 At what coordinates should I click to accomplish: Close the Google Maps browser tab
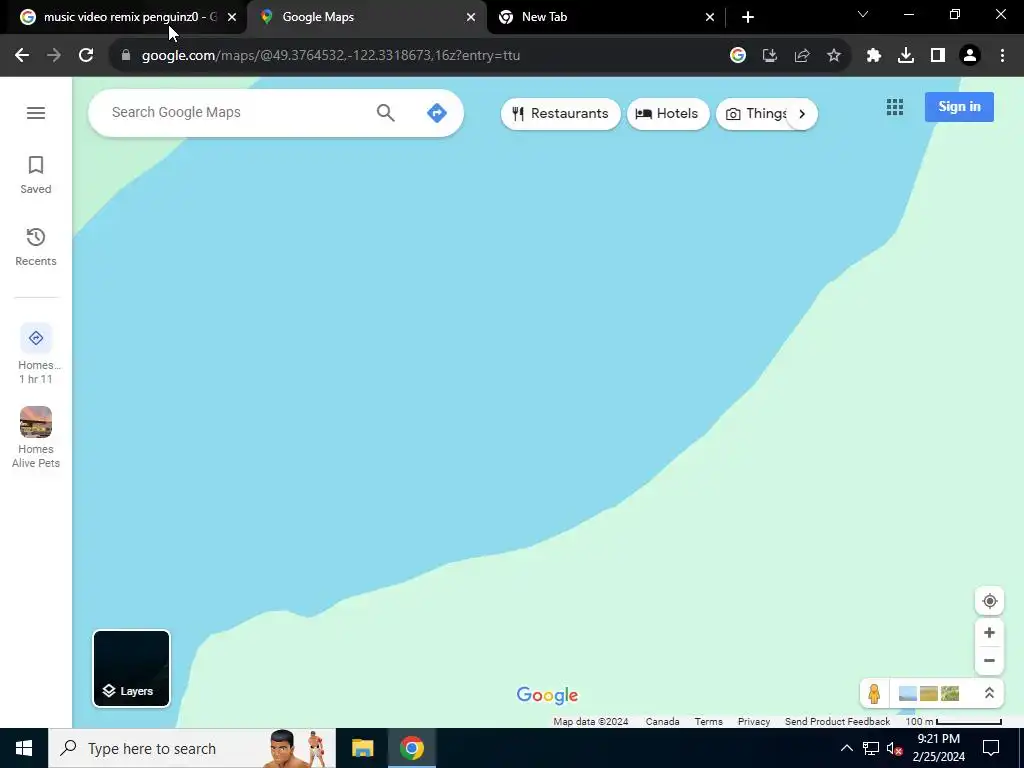pyautogui.click(x=471, y=18)
